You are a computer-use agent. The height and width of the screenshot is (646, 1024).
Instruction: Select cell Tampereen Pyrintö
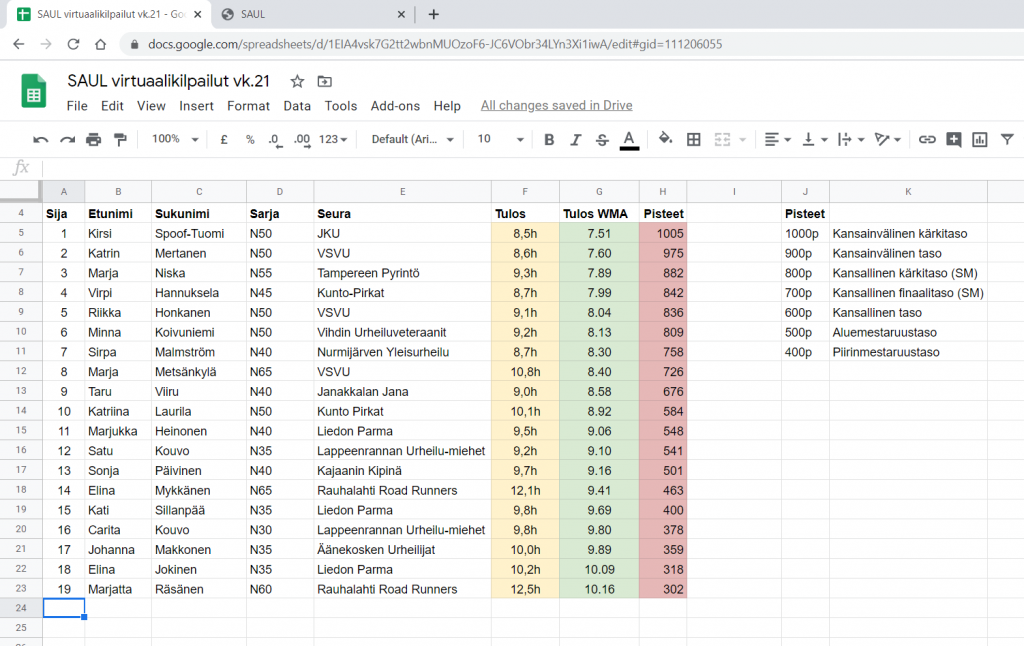pos(402,273)
